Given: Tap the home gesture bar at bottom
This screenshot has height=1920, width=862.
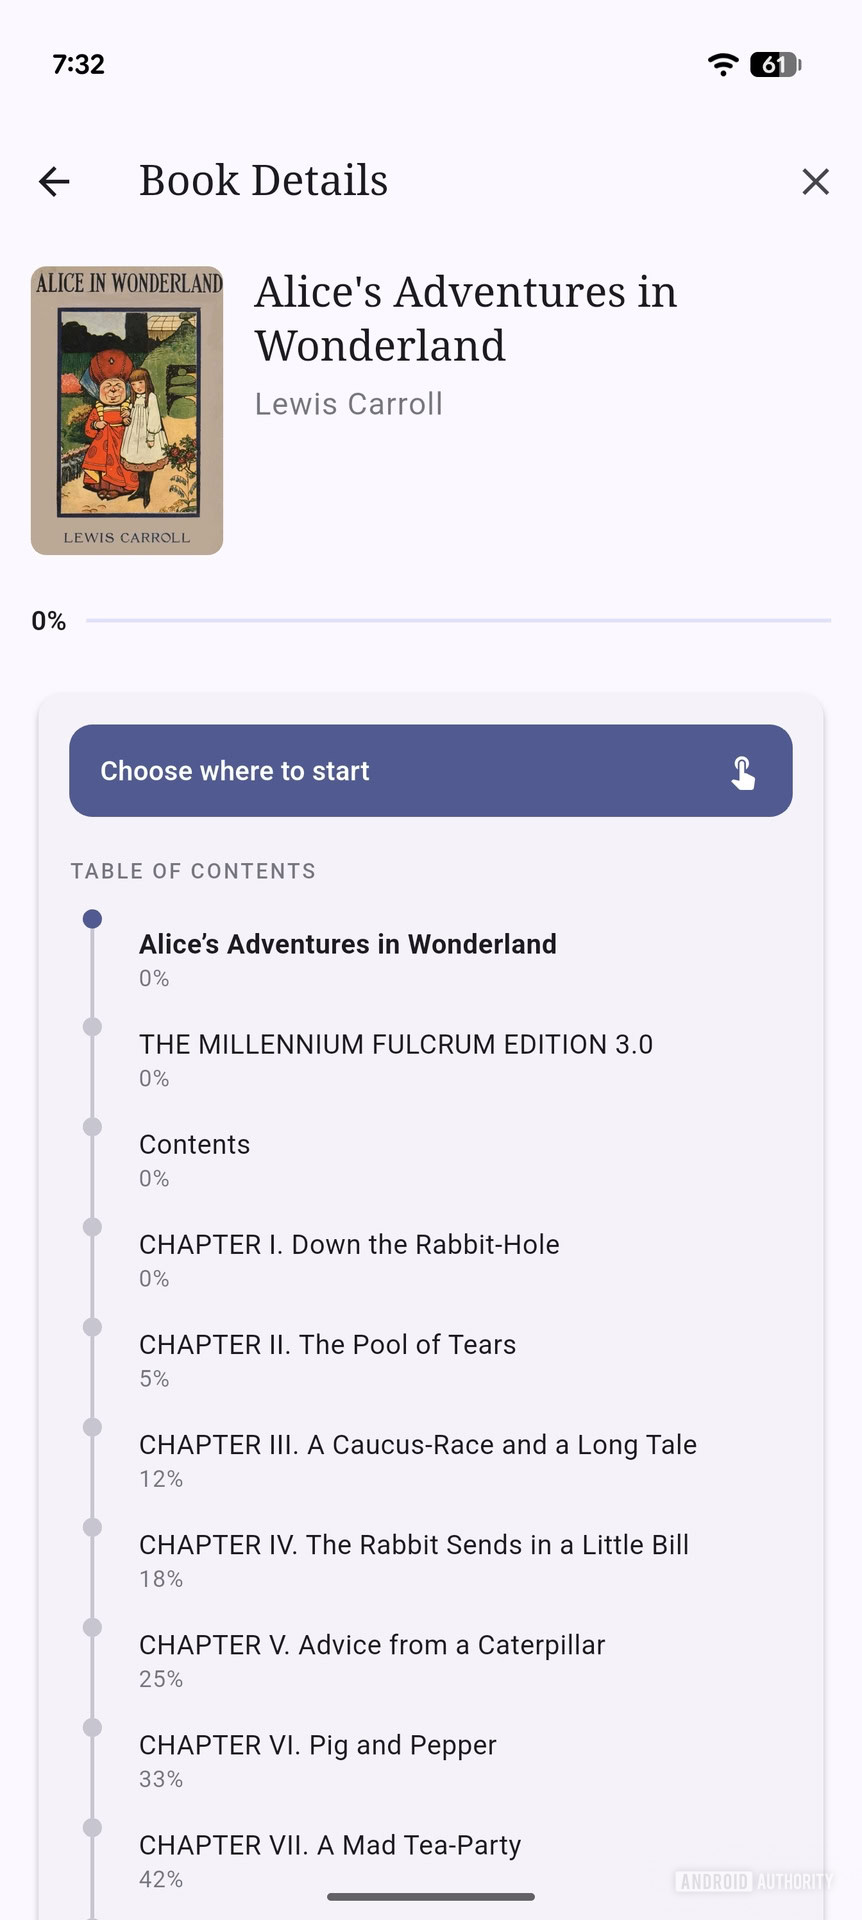Looking at the screenshot, I should tap(430, 1888).
